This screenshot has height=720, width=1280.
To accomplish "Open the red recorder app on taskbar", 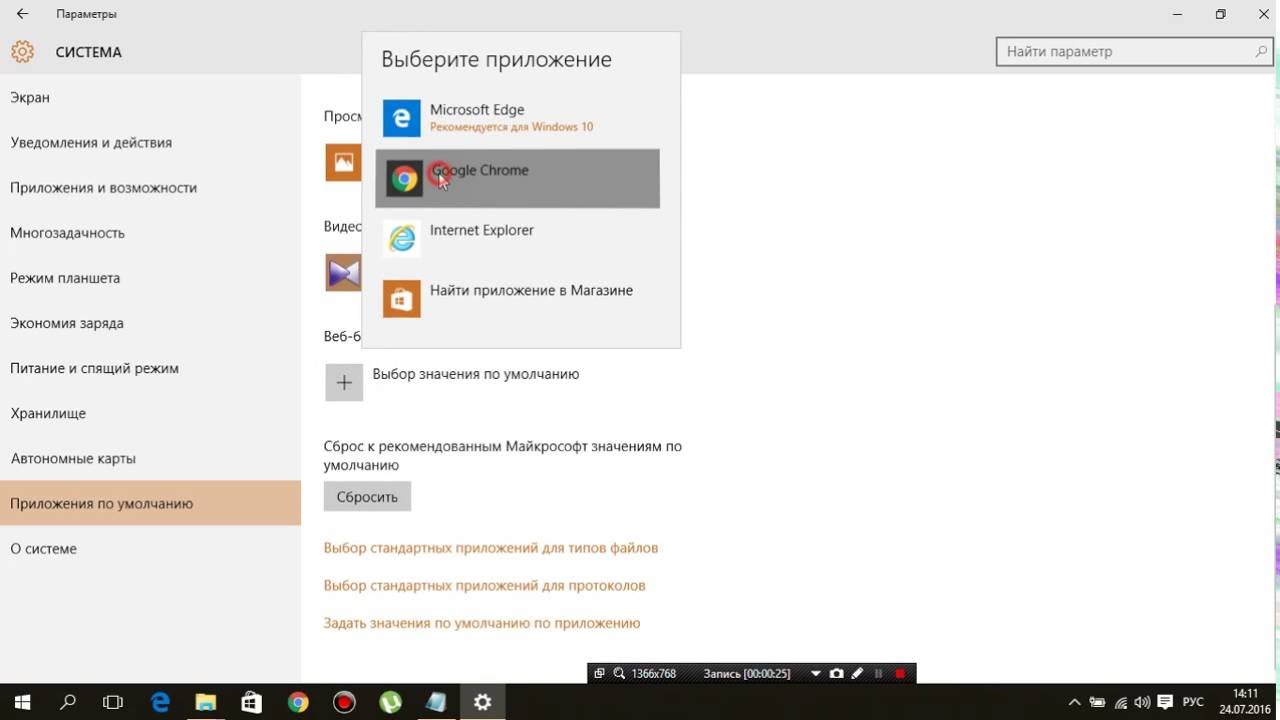I will (344, 702).
